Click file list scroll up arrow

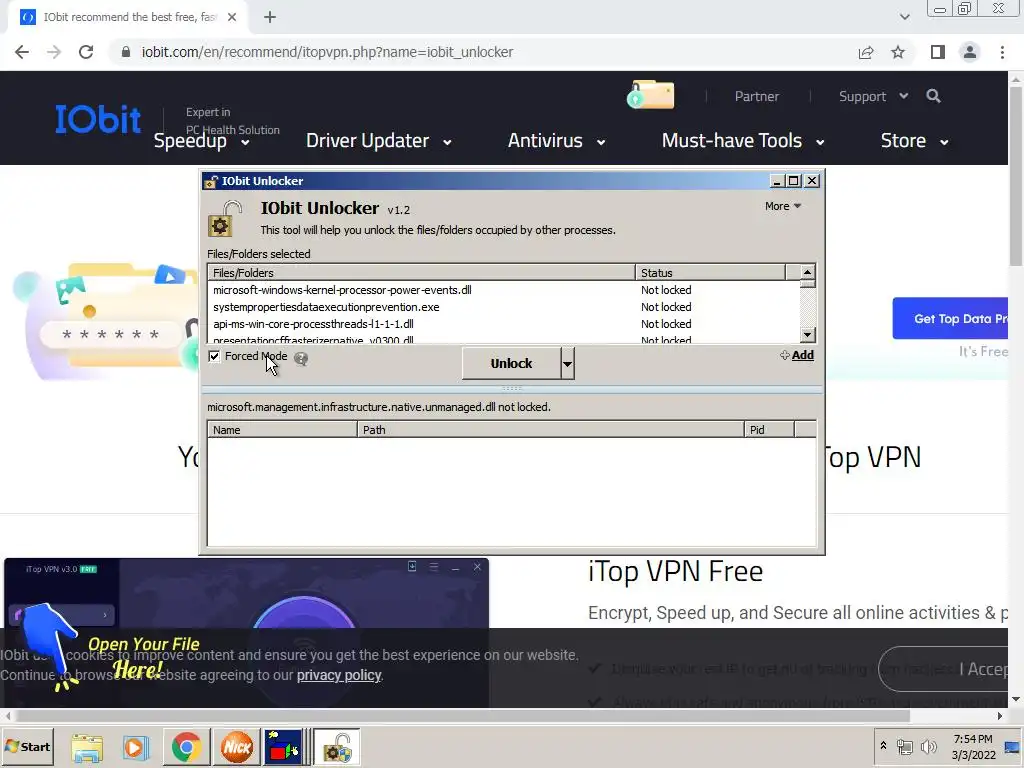pos(808,272)
